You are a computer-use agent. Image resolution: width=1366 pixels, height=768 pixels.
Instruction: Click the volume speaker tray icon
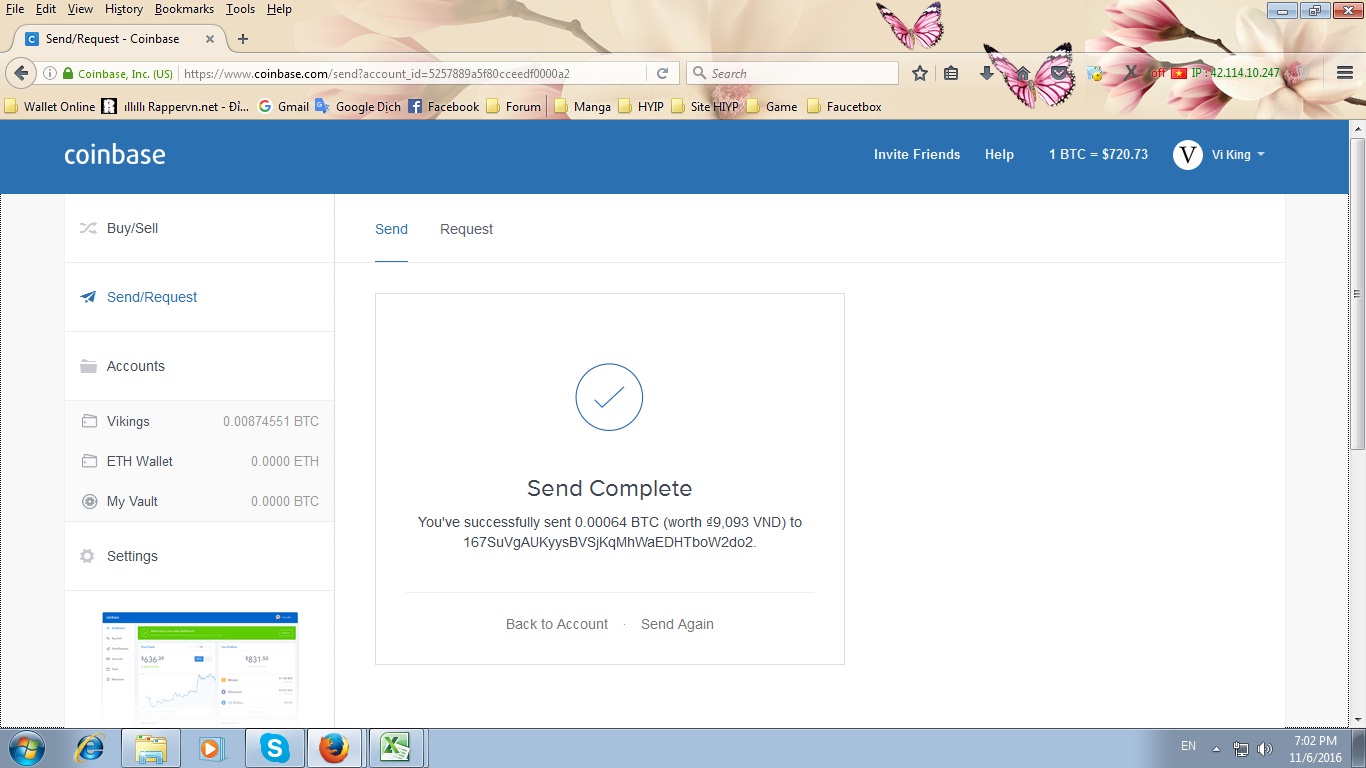[1265, 748]
